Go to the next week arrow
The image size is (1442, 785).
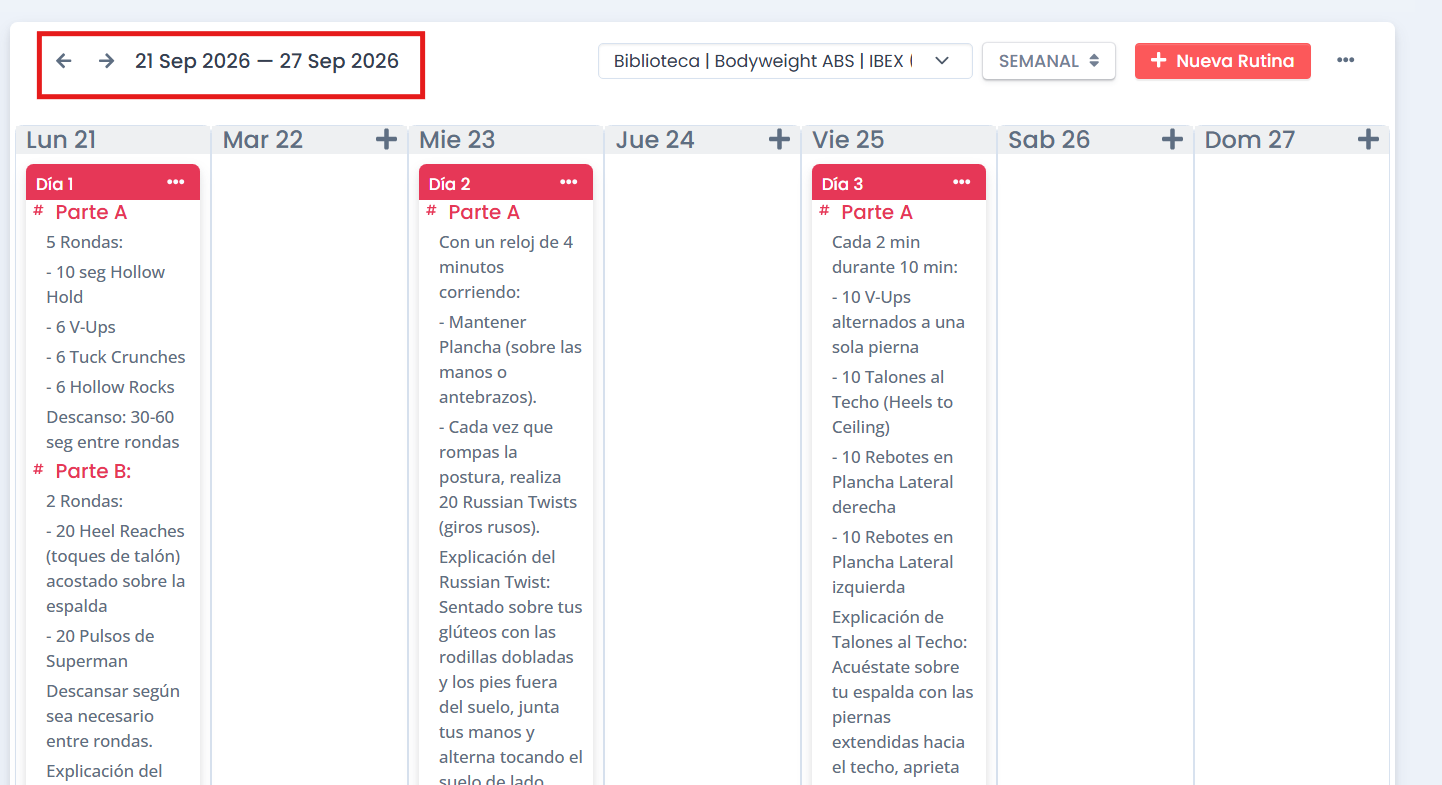tap(107, 61)
